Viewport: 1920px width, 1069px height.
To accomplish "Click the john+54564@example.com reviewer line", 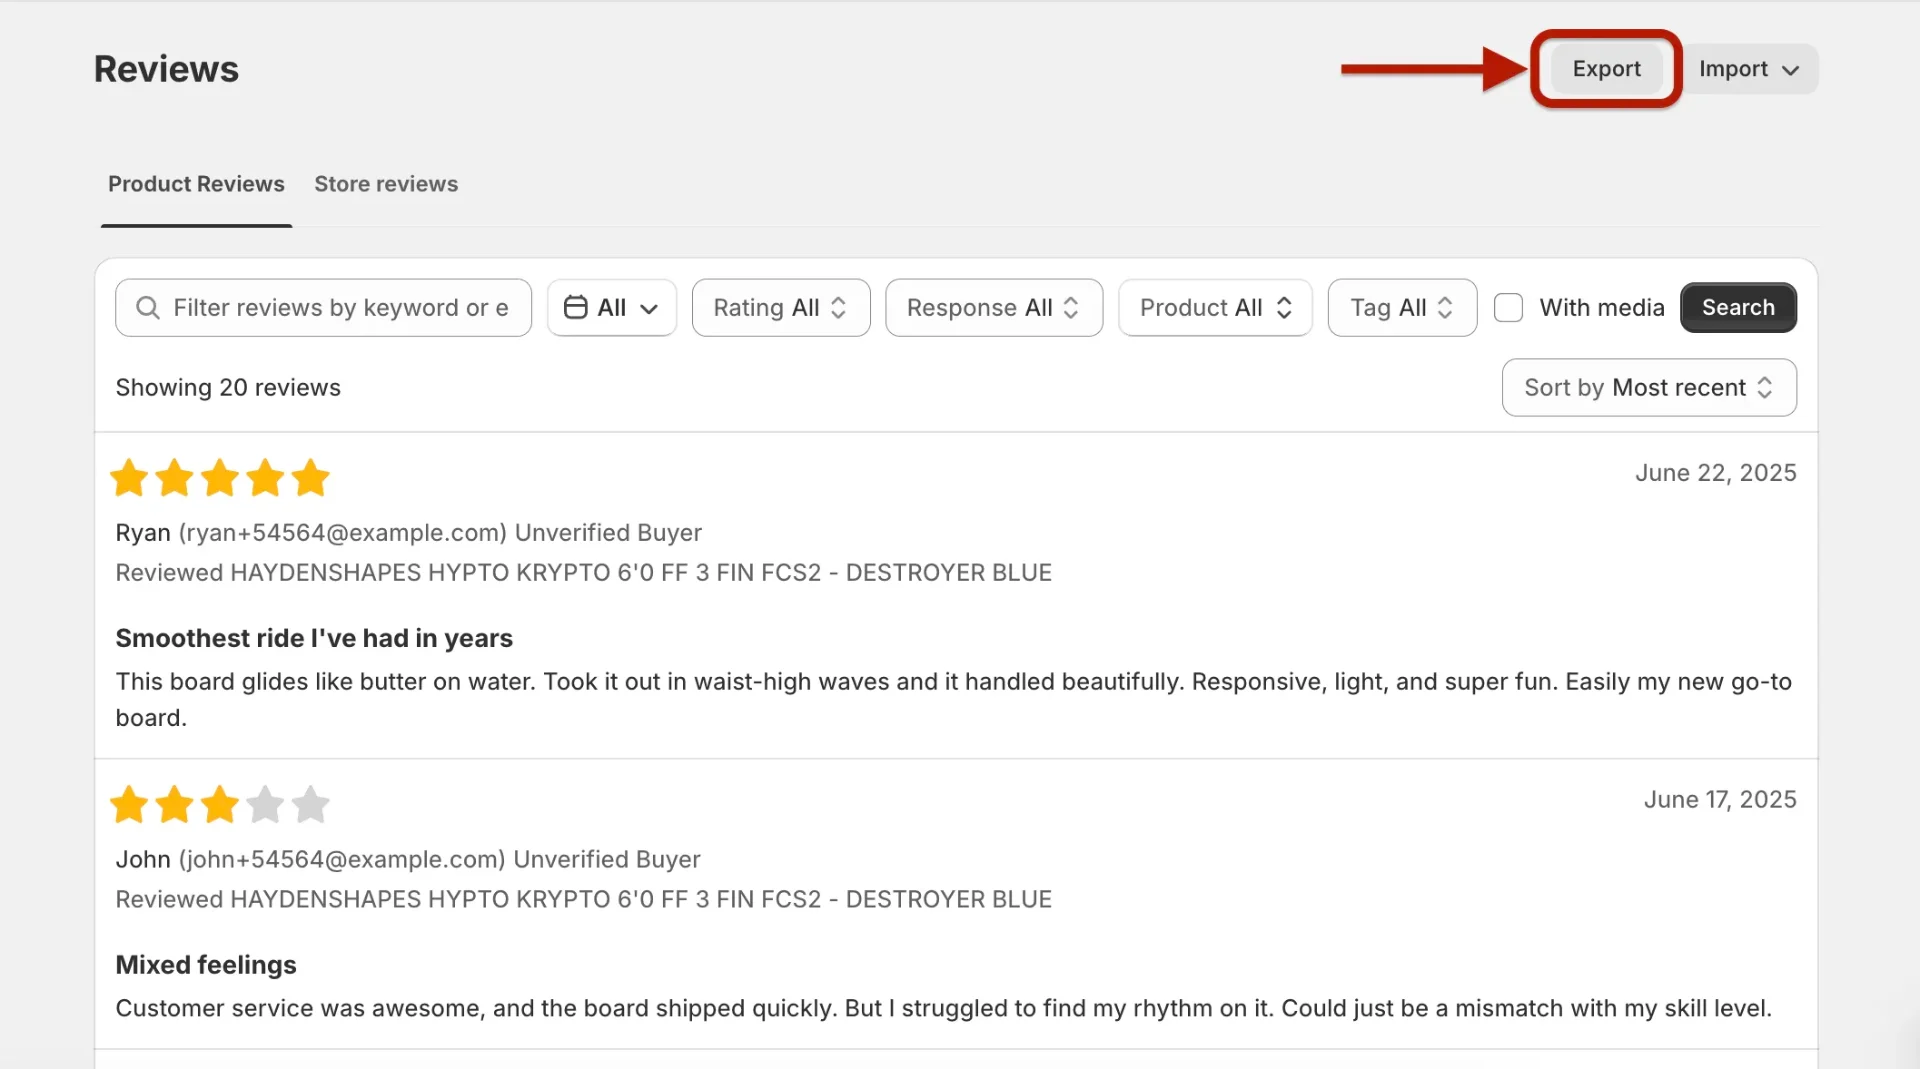I will pos(407,860).
